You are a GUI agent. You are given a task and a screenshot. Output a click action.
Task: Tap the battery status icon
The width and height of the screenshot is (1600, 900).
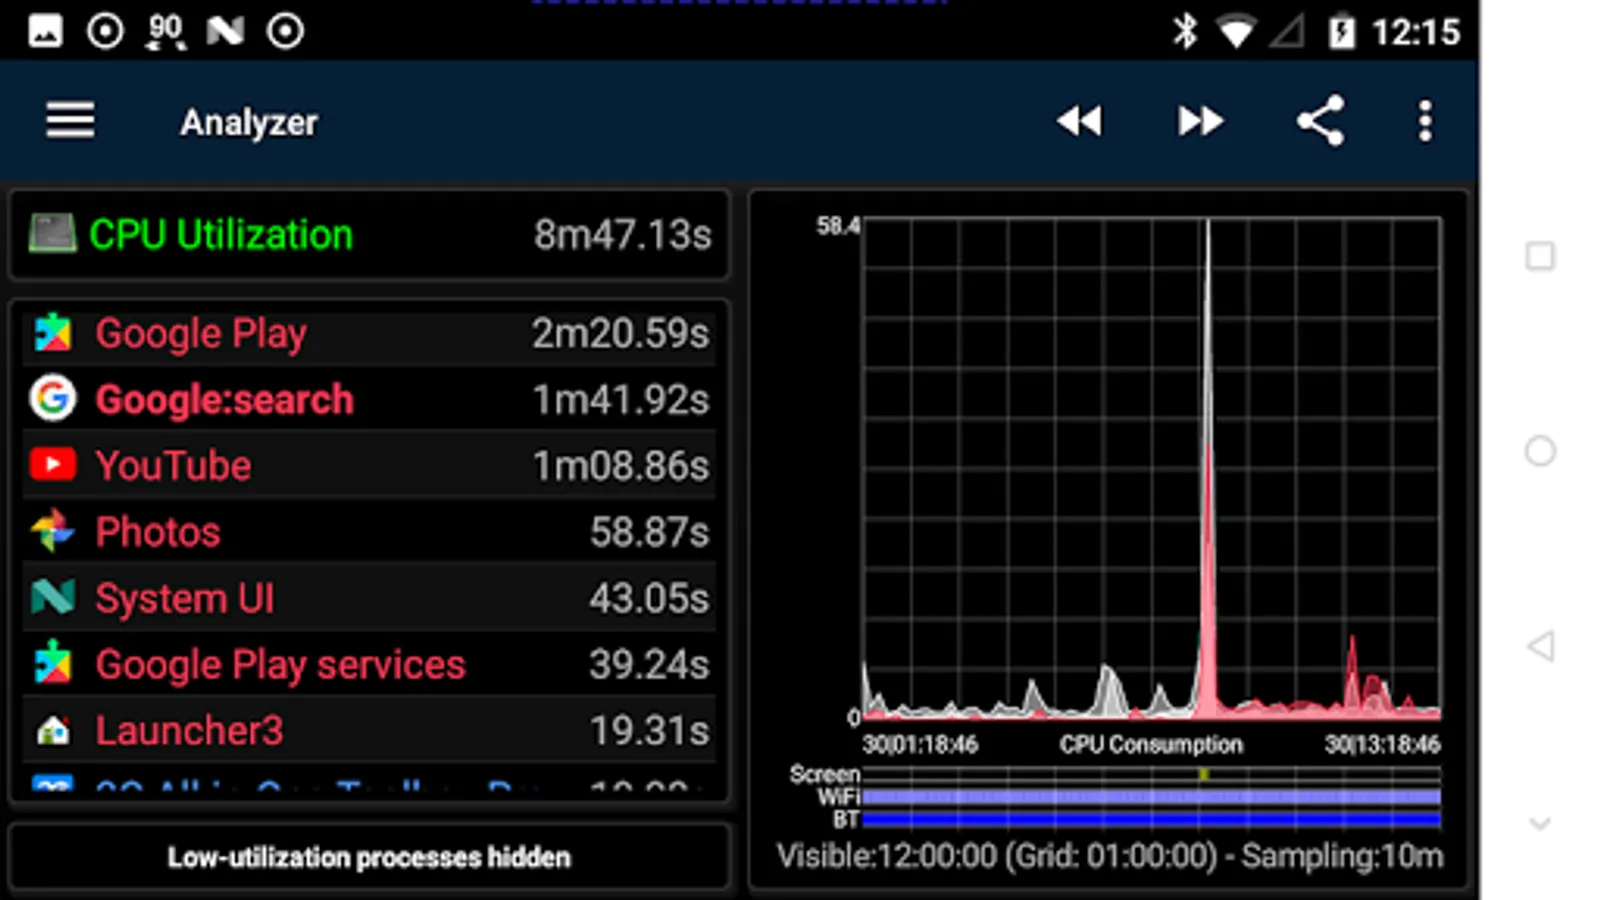1341,32
